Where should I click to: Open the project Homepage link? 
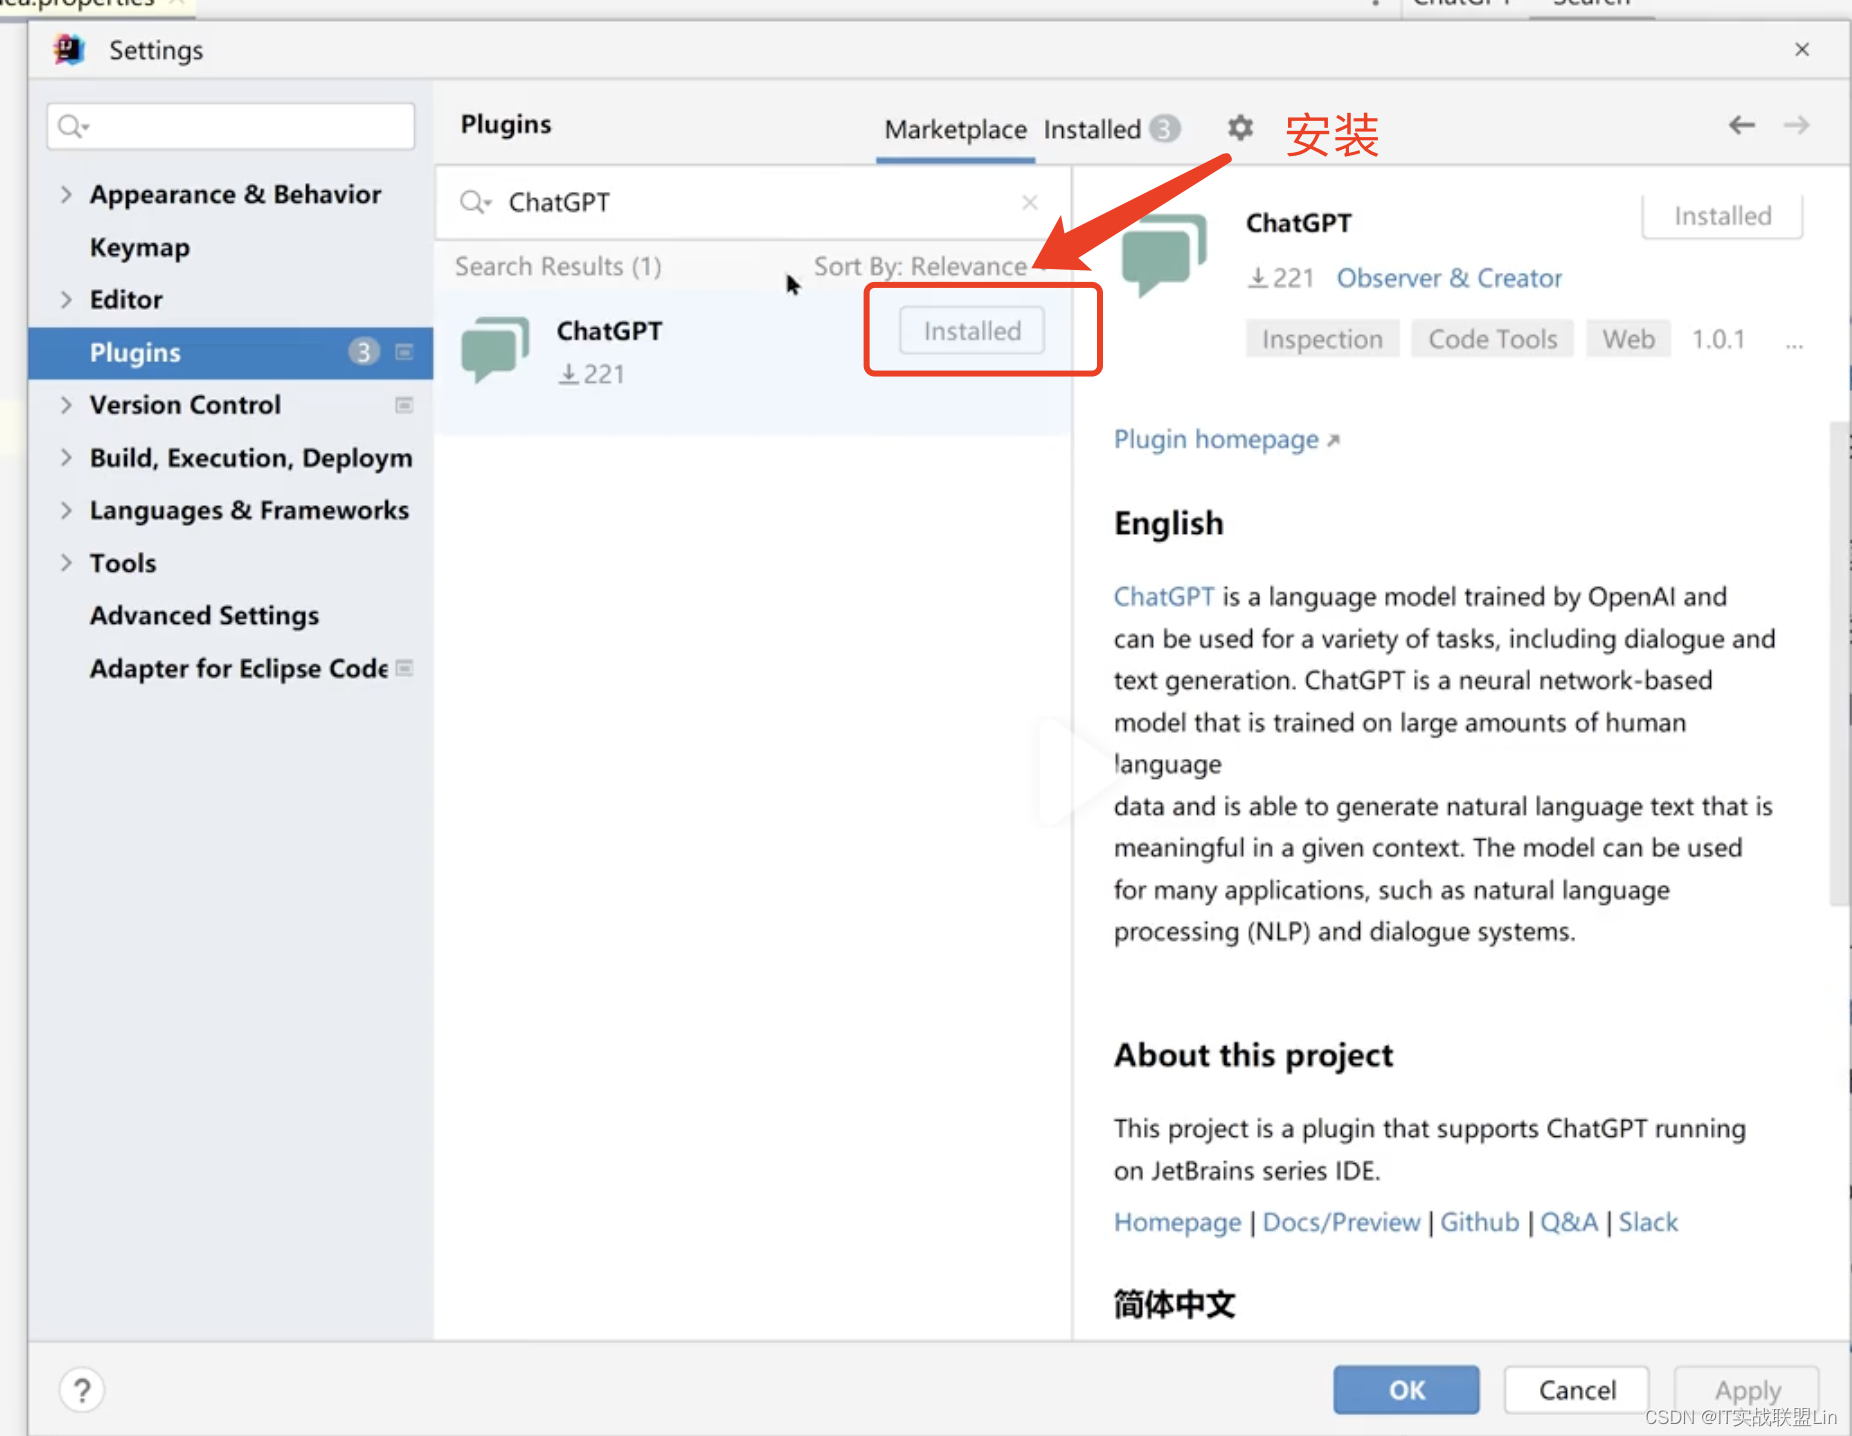(x=1177, y=1222)
